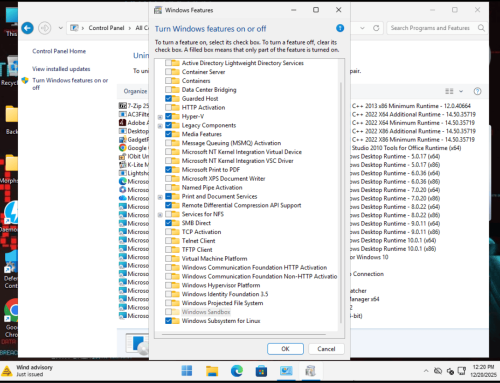
Task: Click the network icon in the system tray
Action: [x=462, y=371]
